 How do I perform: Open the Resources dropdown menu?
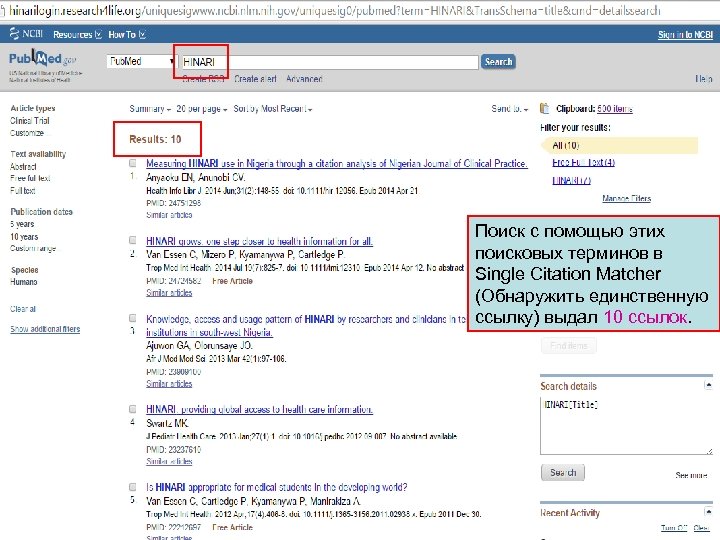77,34
